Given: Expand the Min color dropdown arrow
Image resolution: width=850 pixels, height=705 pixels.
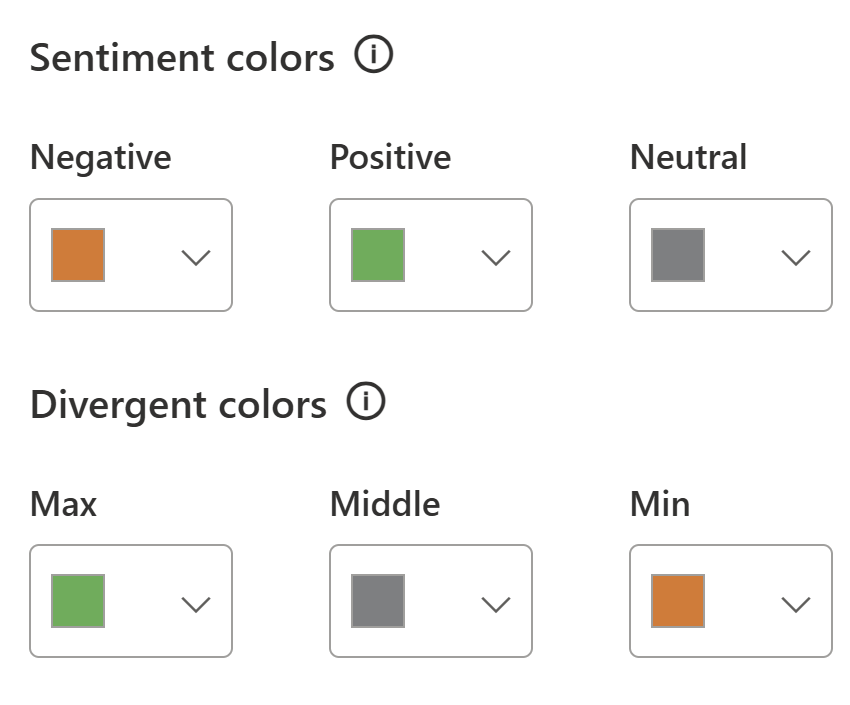Looking at the screenshot, I should [796, 603].
